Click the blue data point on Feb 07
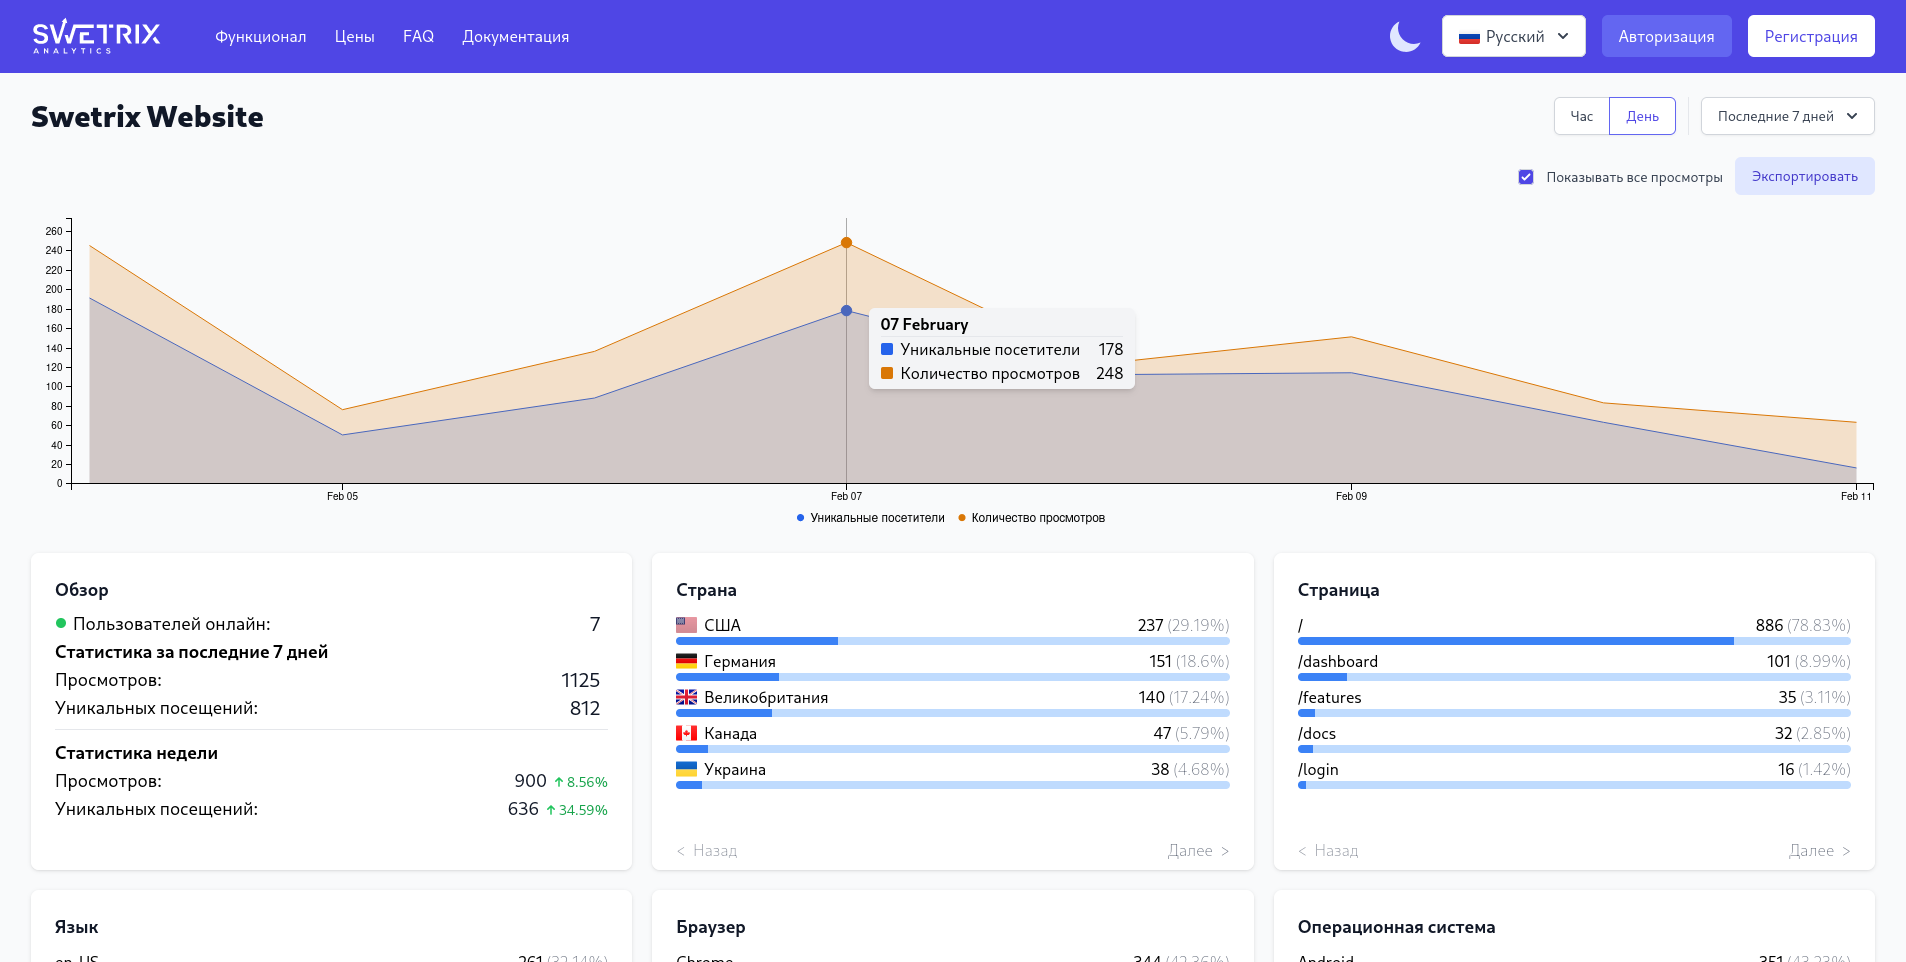This screenshot has height=962, width=1906. point(846,311)
